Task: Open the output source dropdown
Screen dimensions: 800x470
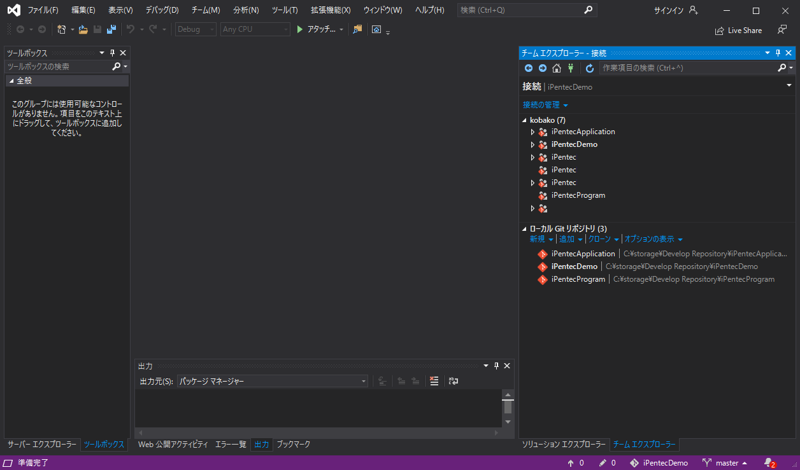Action: [363, 381]
